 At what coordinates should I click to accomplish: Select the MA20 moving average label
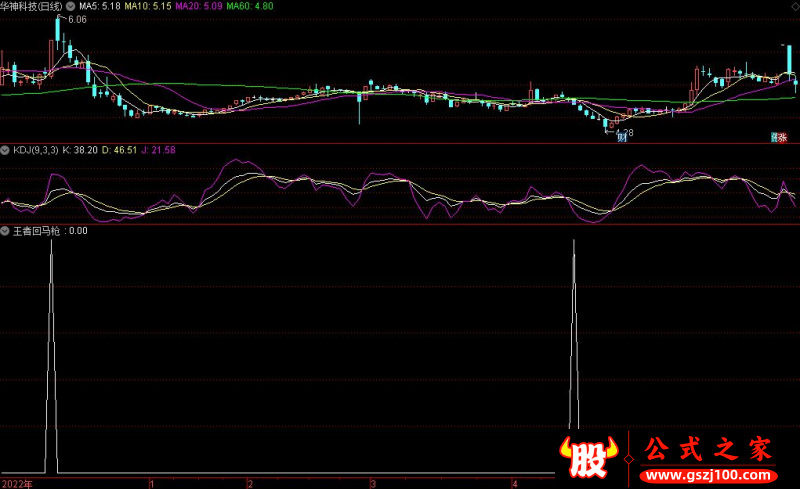(199, 7)
